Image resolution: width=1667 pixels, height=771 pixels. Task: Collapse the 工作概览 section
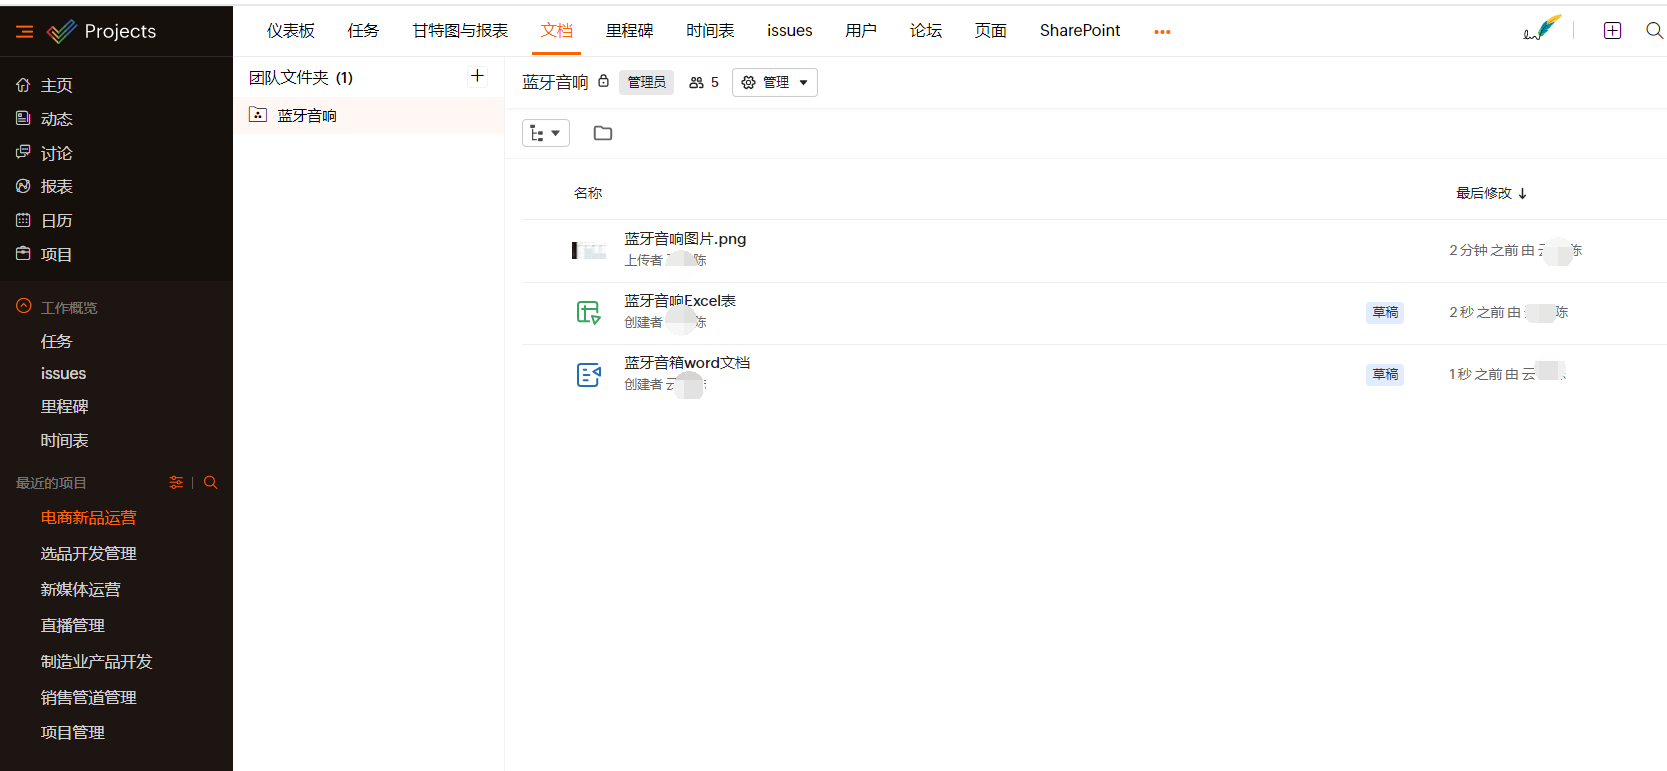point(24,307)
